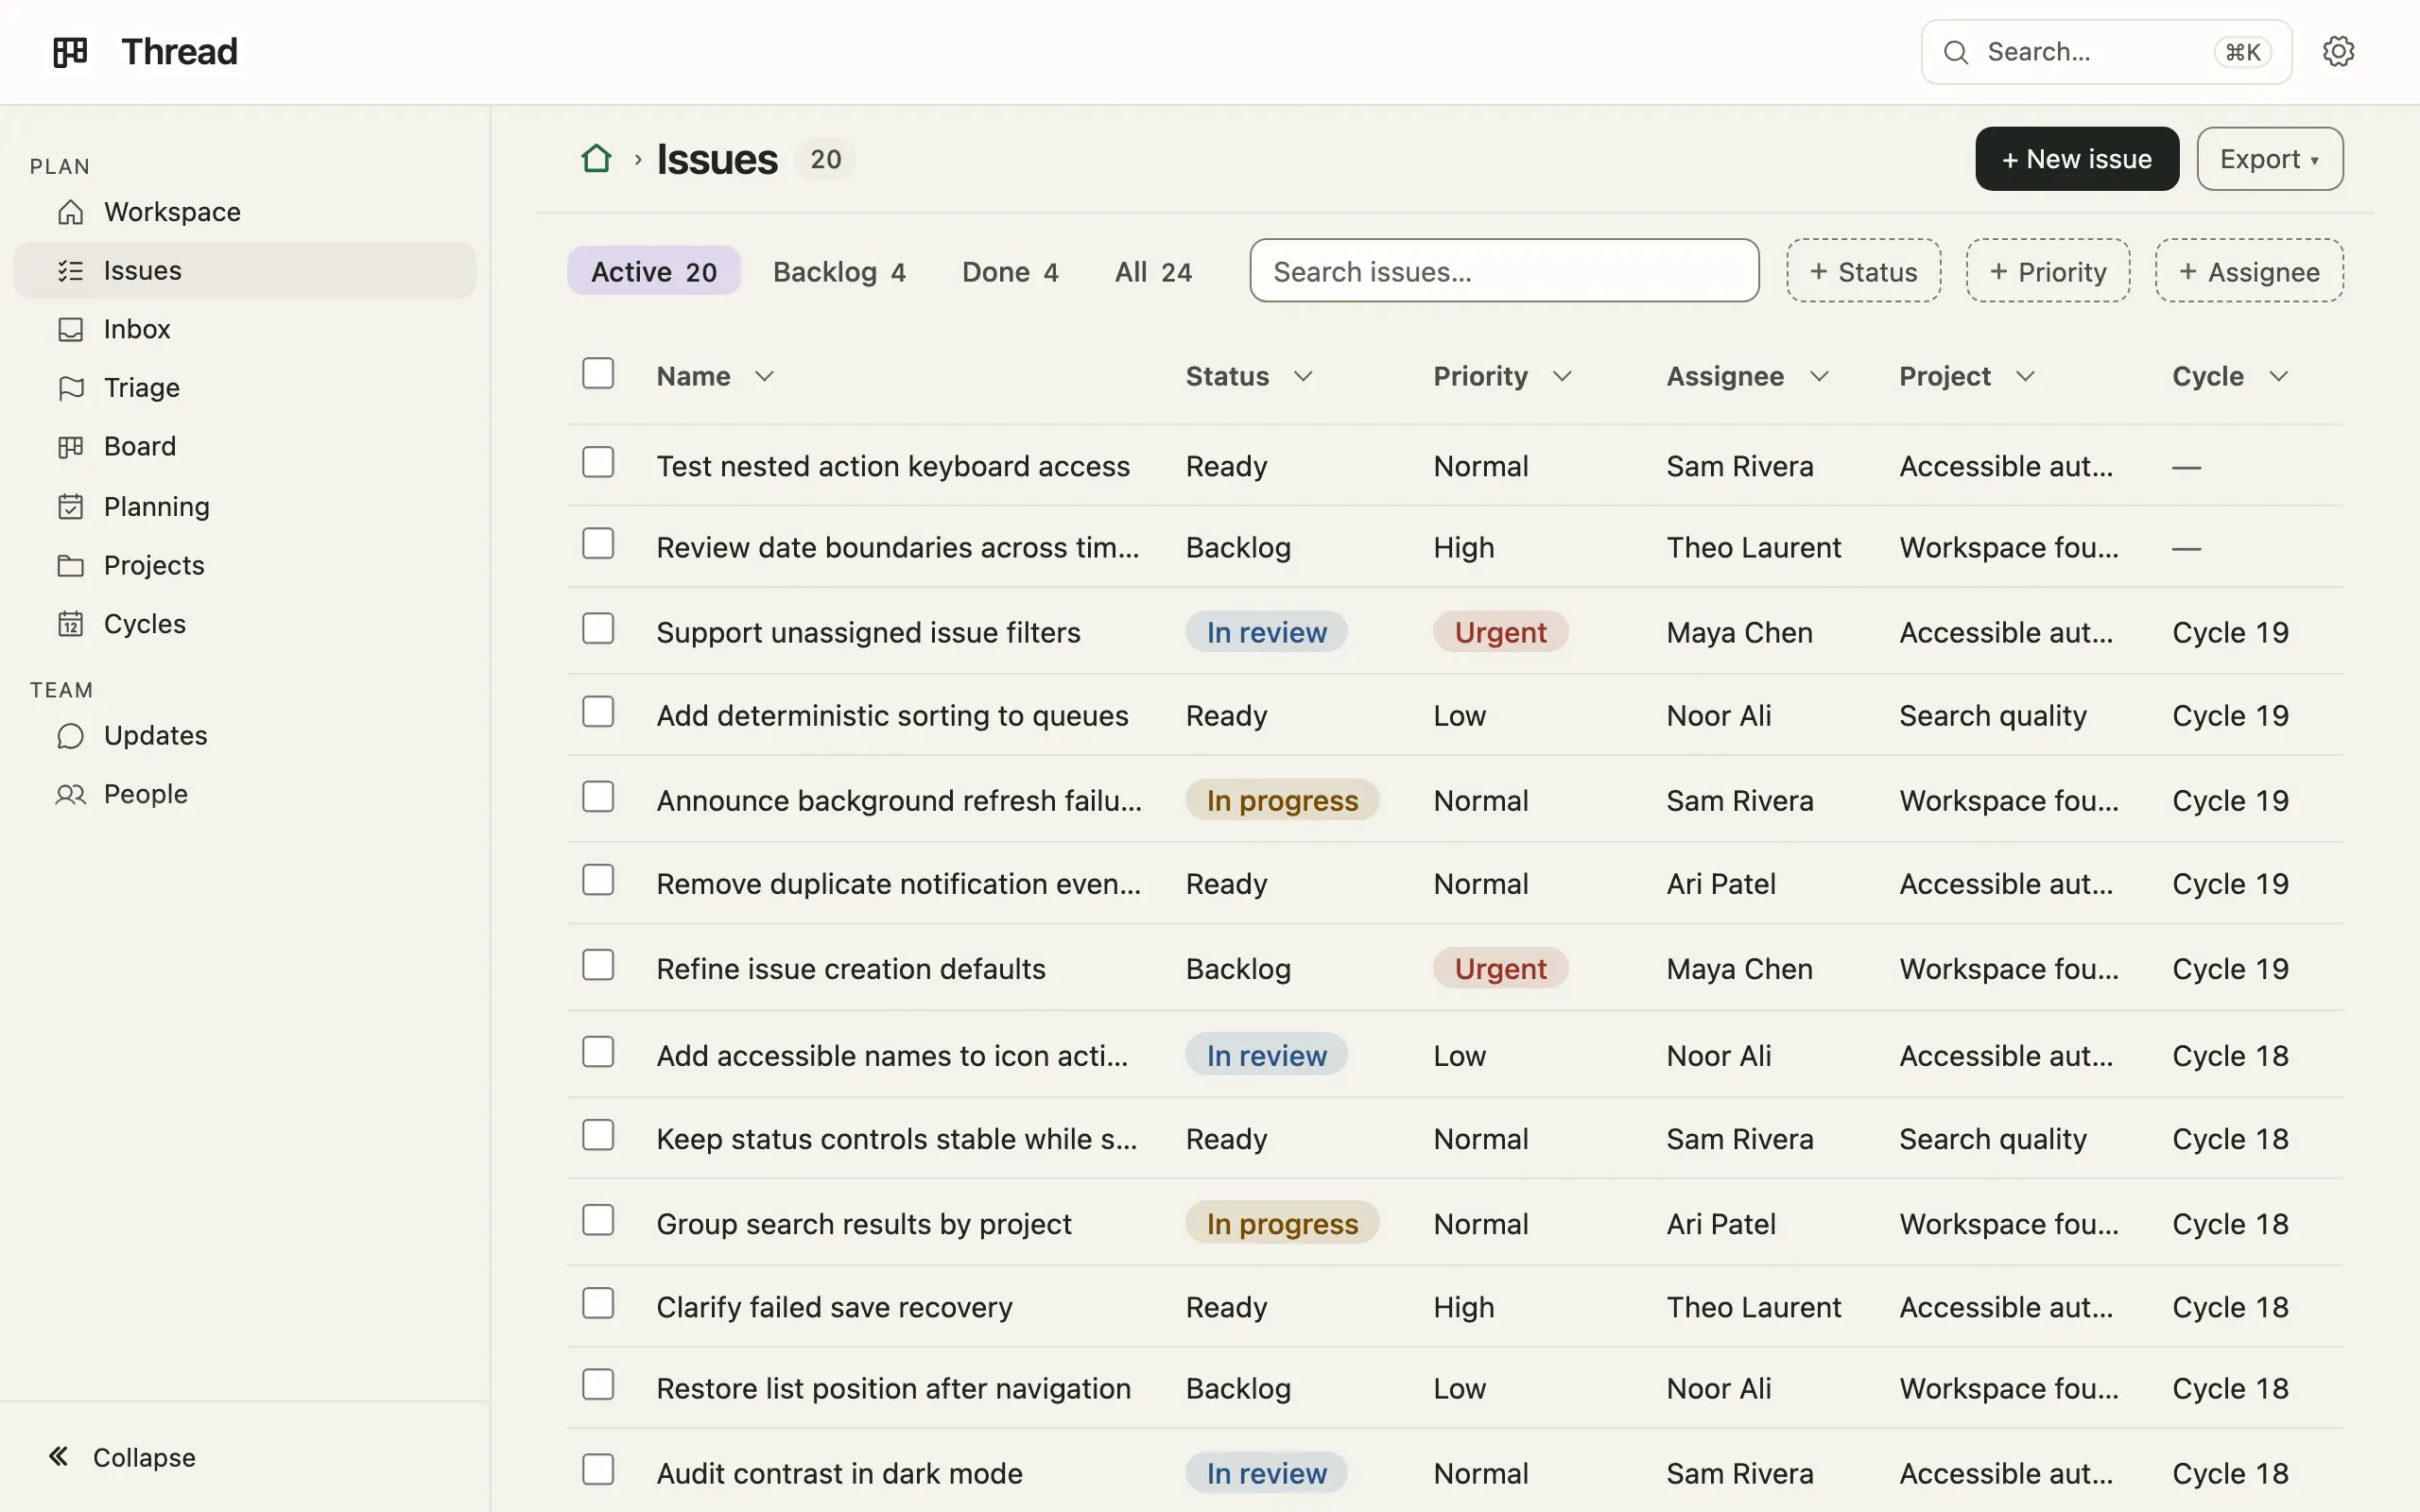Open Inbox in the sidebar

click(x=244, y=329)
